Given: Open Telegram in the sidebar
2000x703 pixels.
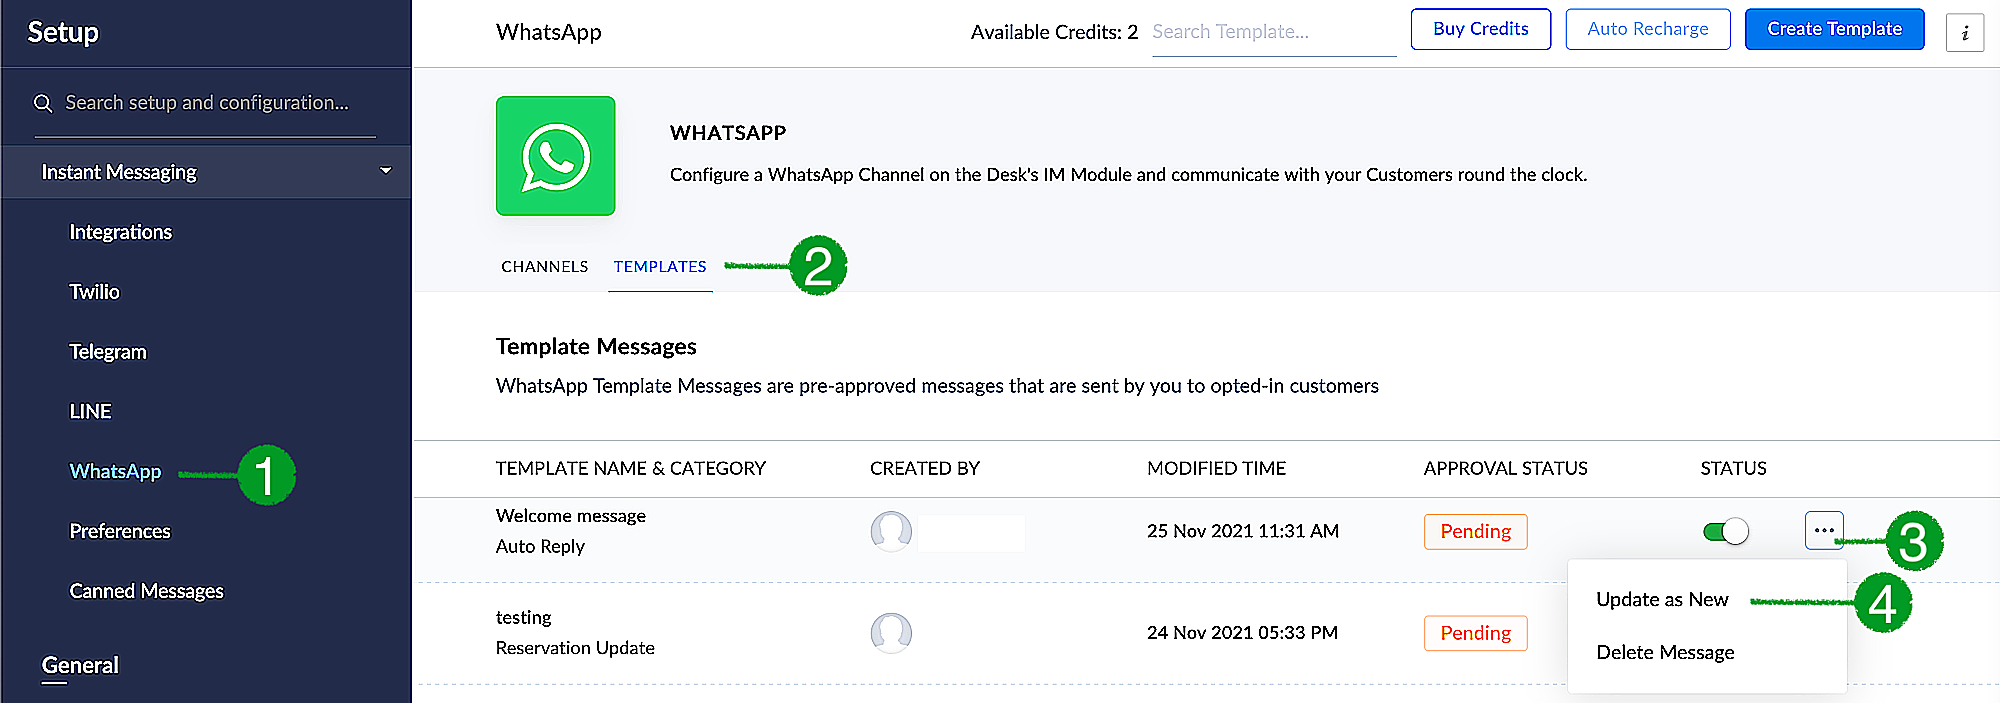Looking at the screenshot, I should (x=108, y=352).
